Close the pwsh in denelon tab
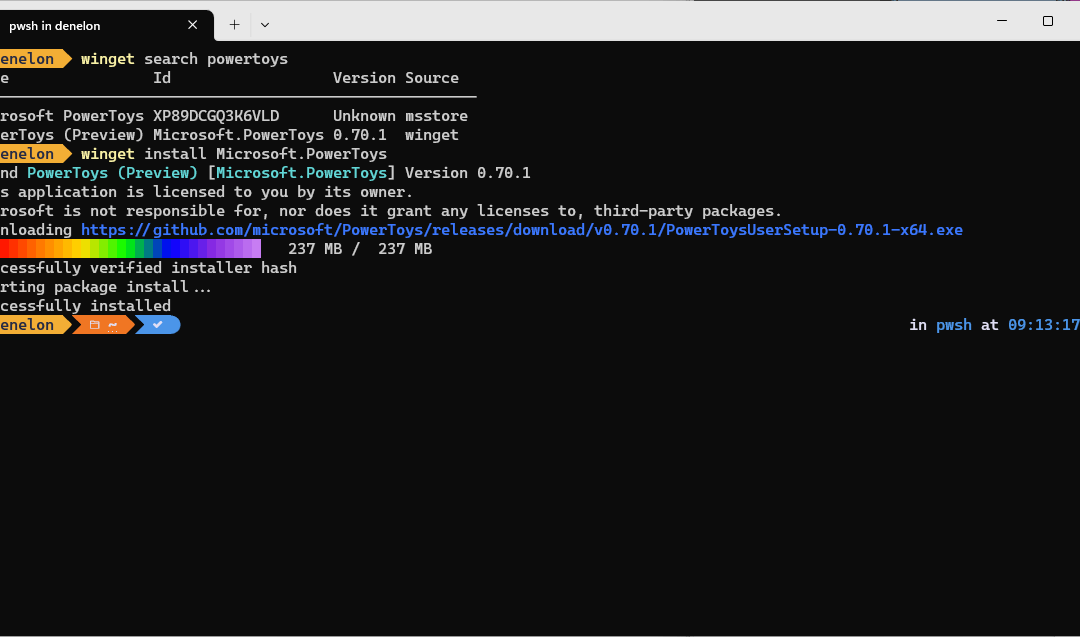This screenshot has height=637, width=1080. [192, 25]
